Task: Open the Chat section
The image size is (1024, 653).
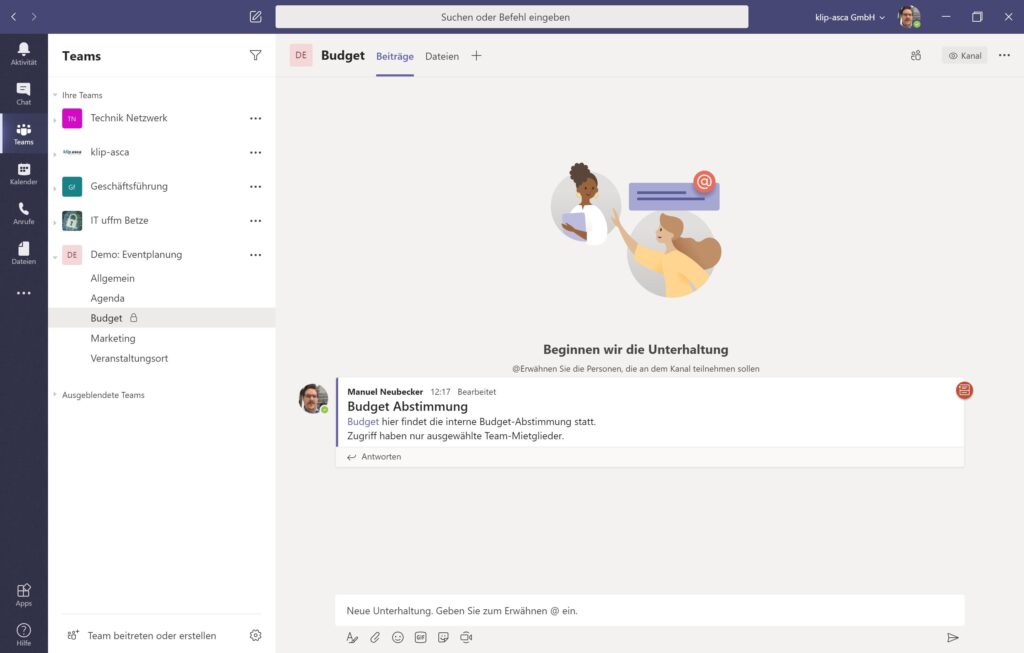Action: pyautogui.click(x=24, y=93)
